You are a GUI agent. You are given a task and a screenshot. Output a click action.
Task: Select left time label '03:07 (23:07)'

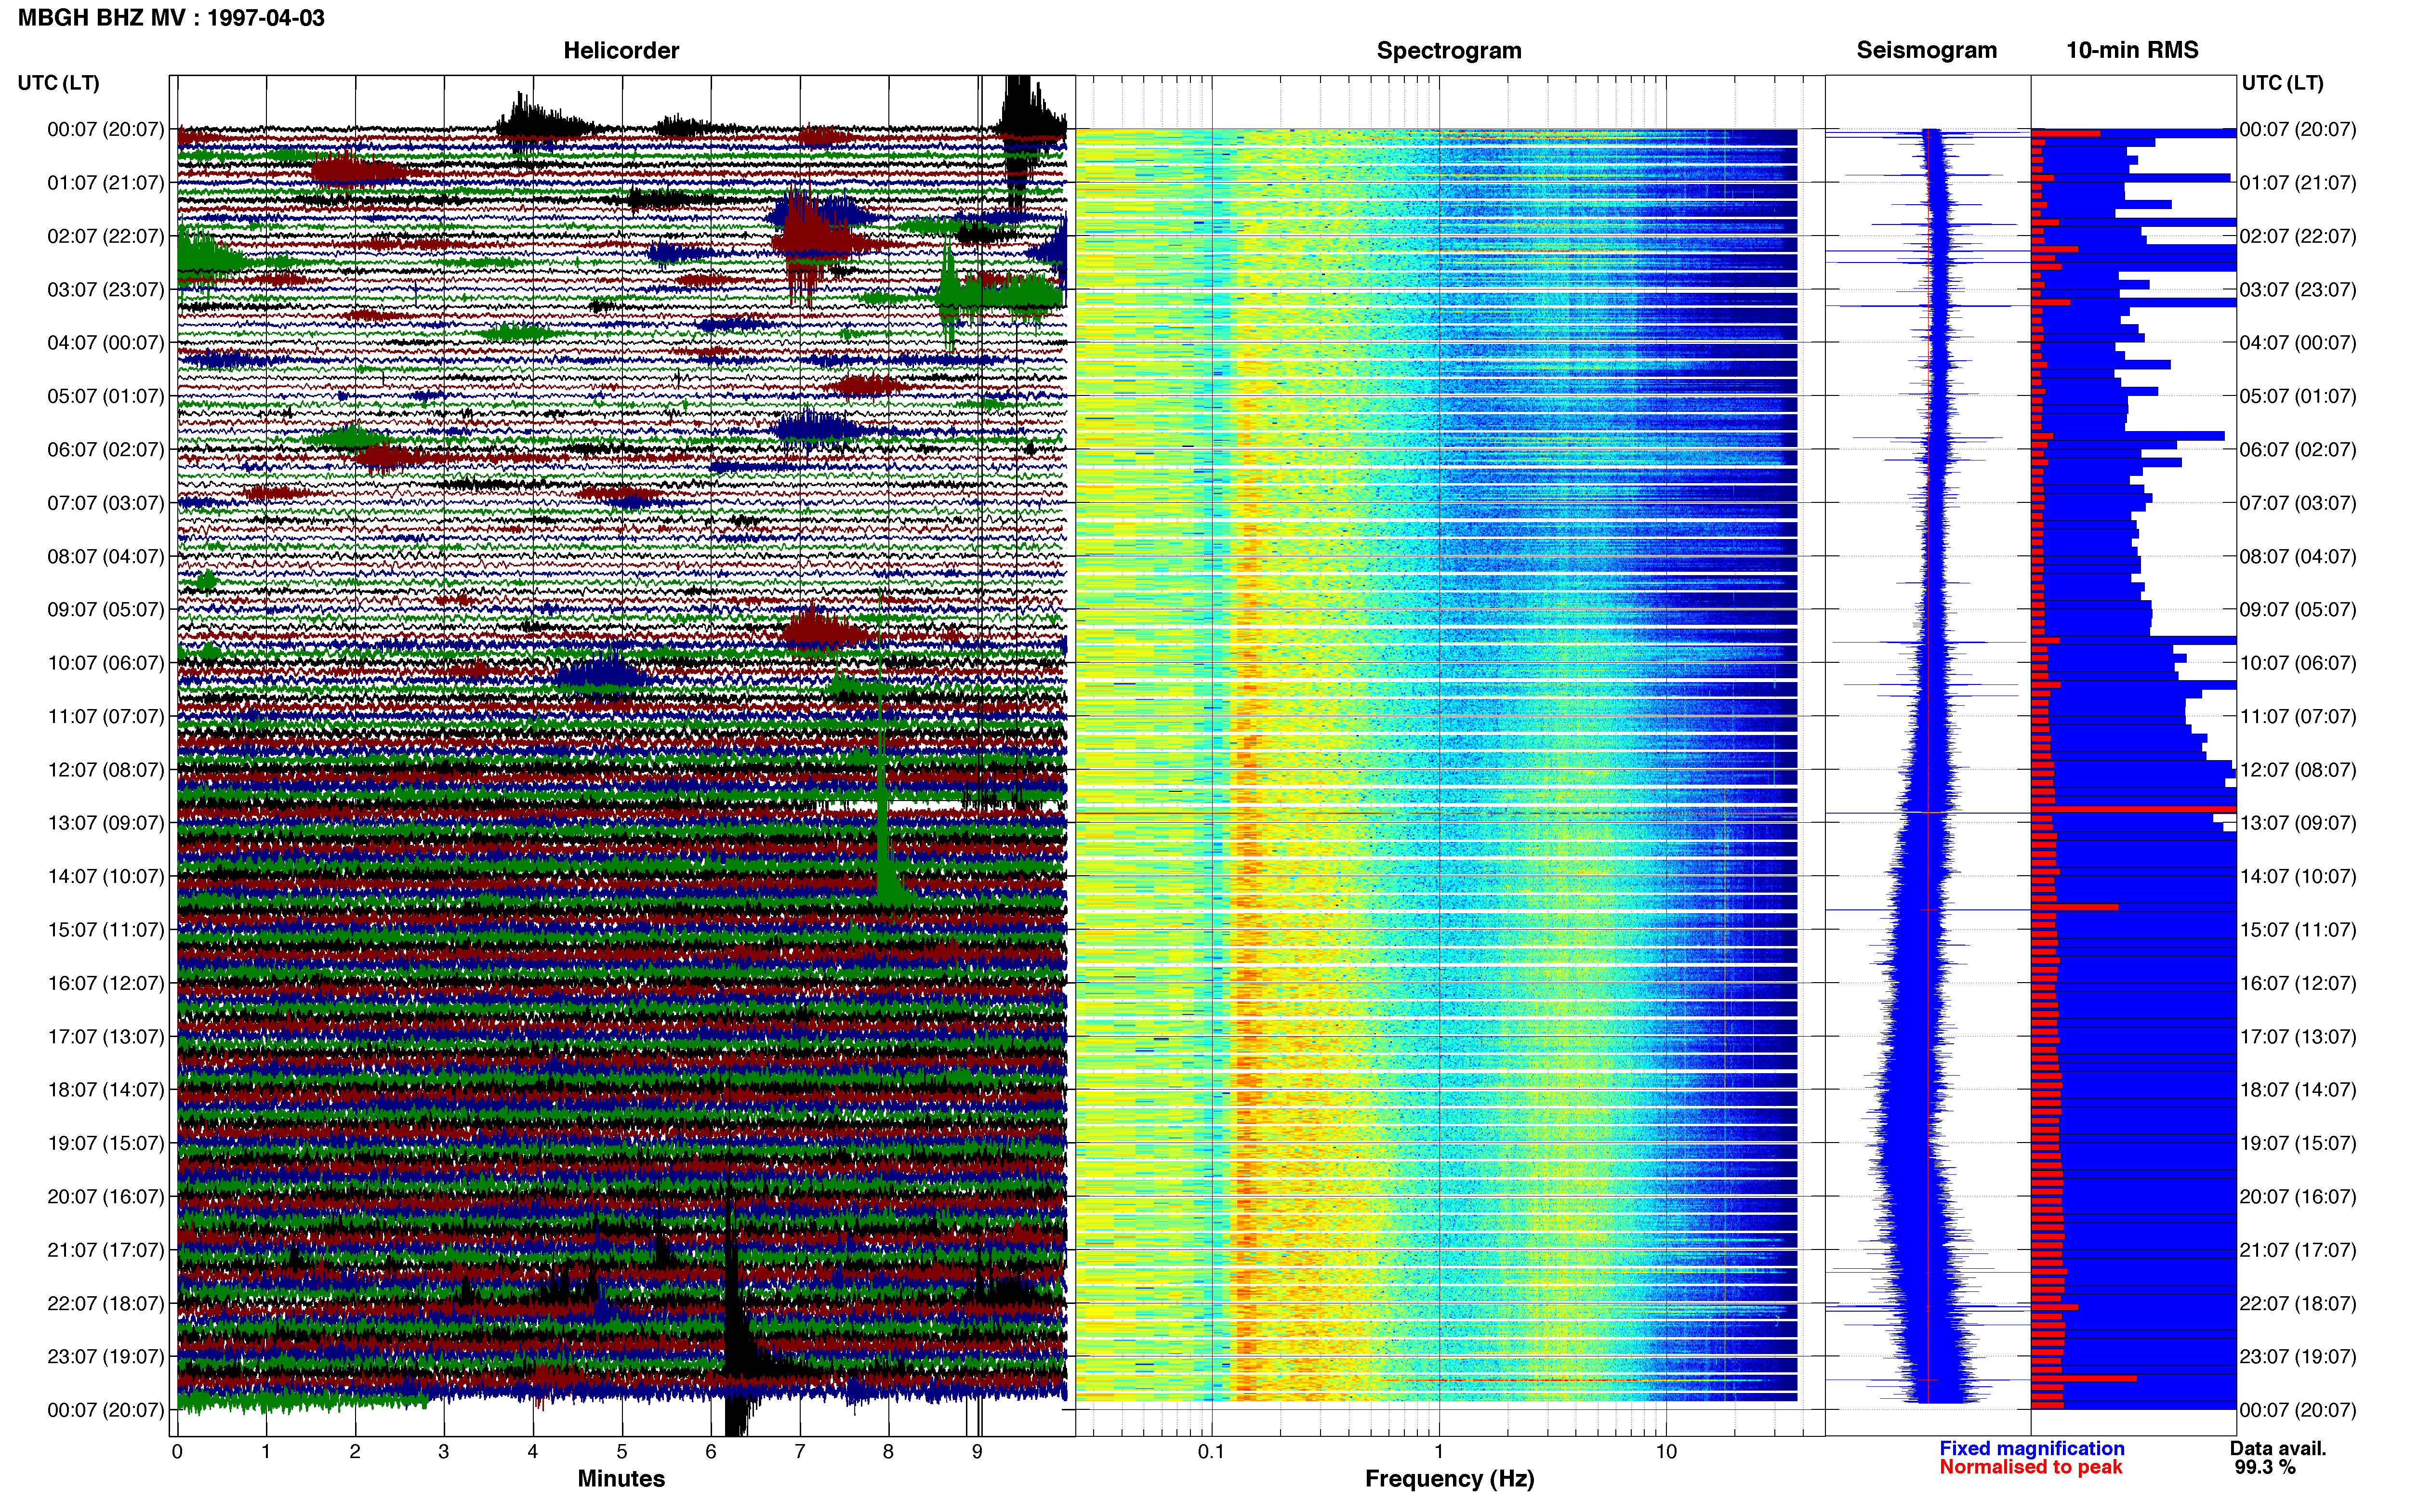click(x=106, y=289)
